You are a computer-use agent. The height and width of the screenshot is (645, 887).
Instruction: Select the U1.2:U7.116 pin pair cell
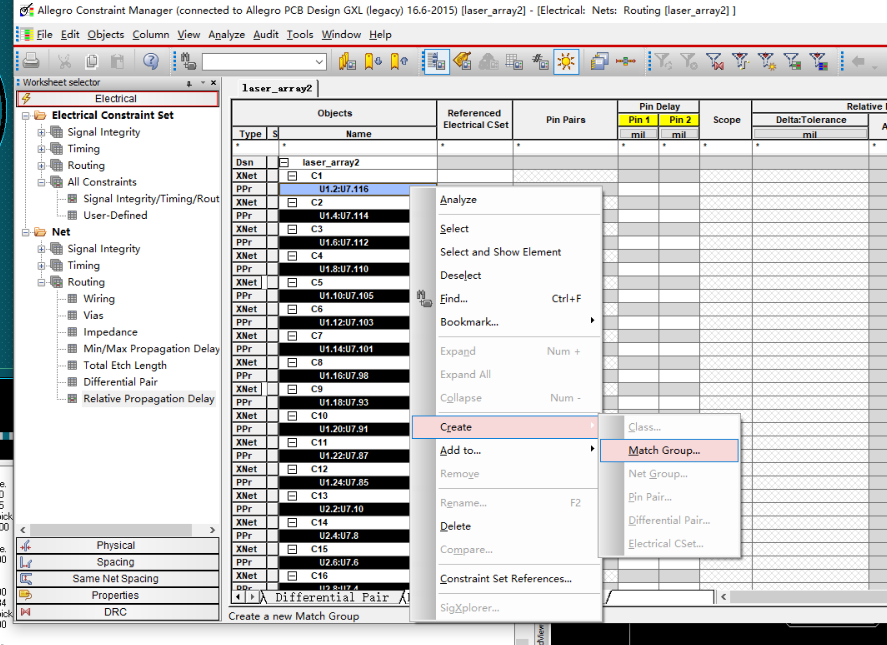[x=344, y=189]
